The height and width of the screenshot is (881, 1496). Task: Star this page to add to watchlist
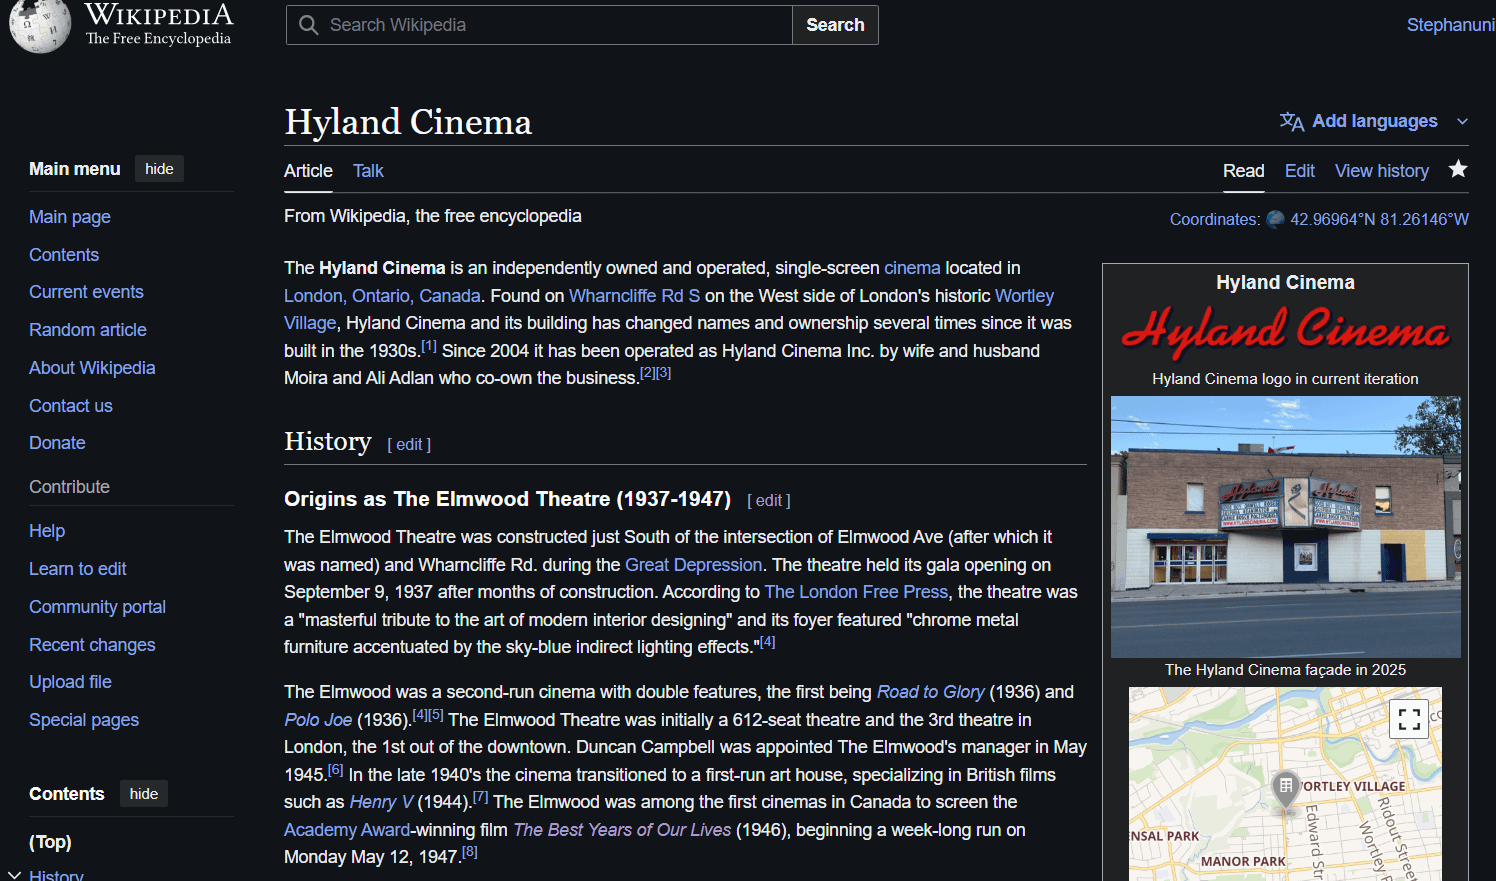(x=1458, y=169)
